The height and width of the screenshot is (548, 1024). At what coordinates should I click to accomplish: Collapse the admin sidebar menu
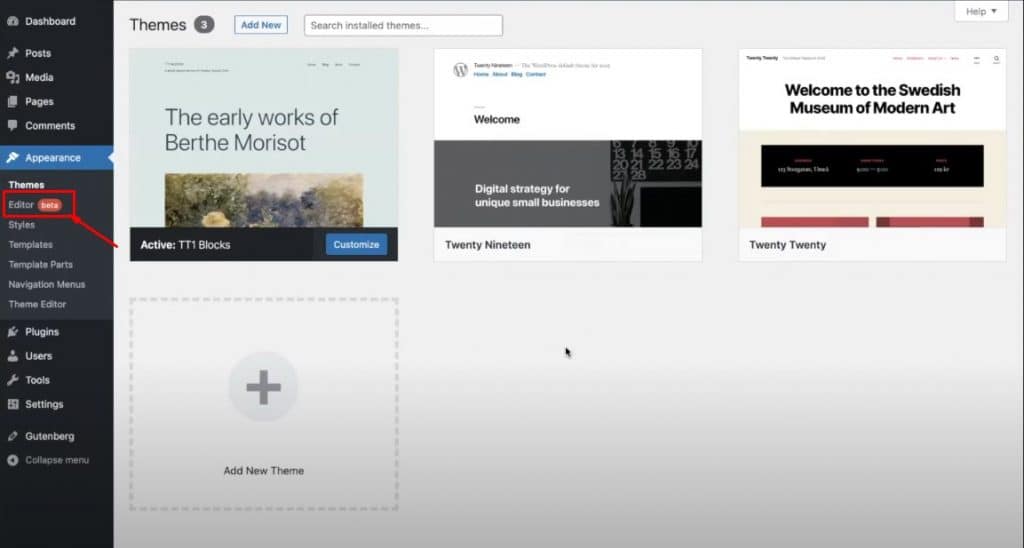56,460
